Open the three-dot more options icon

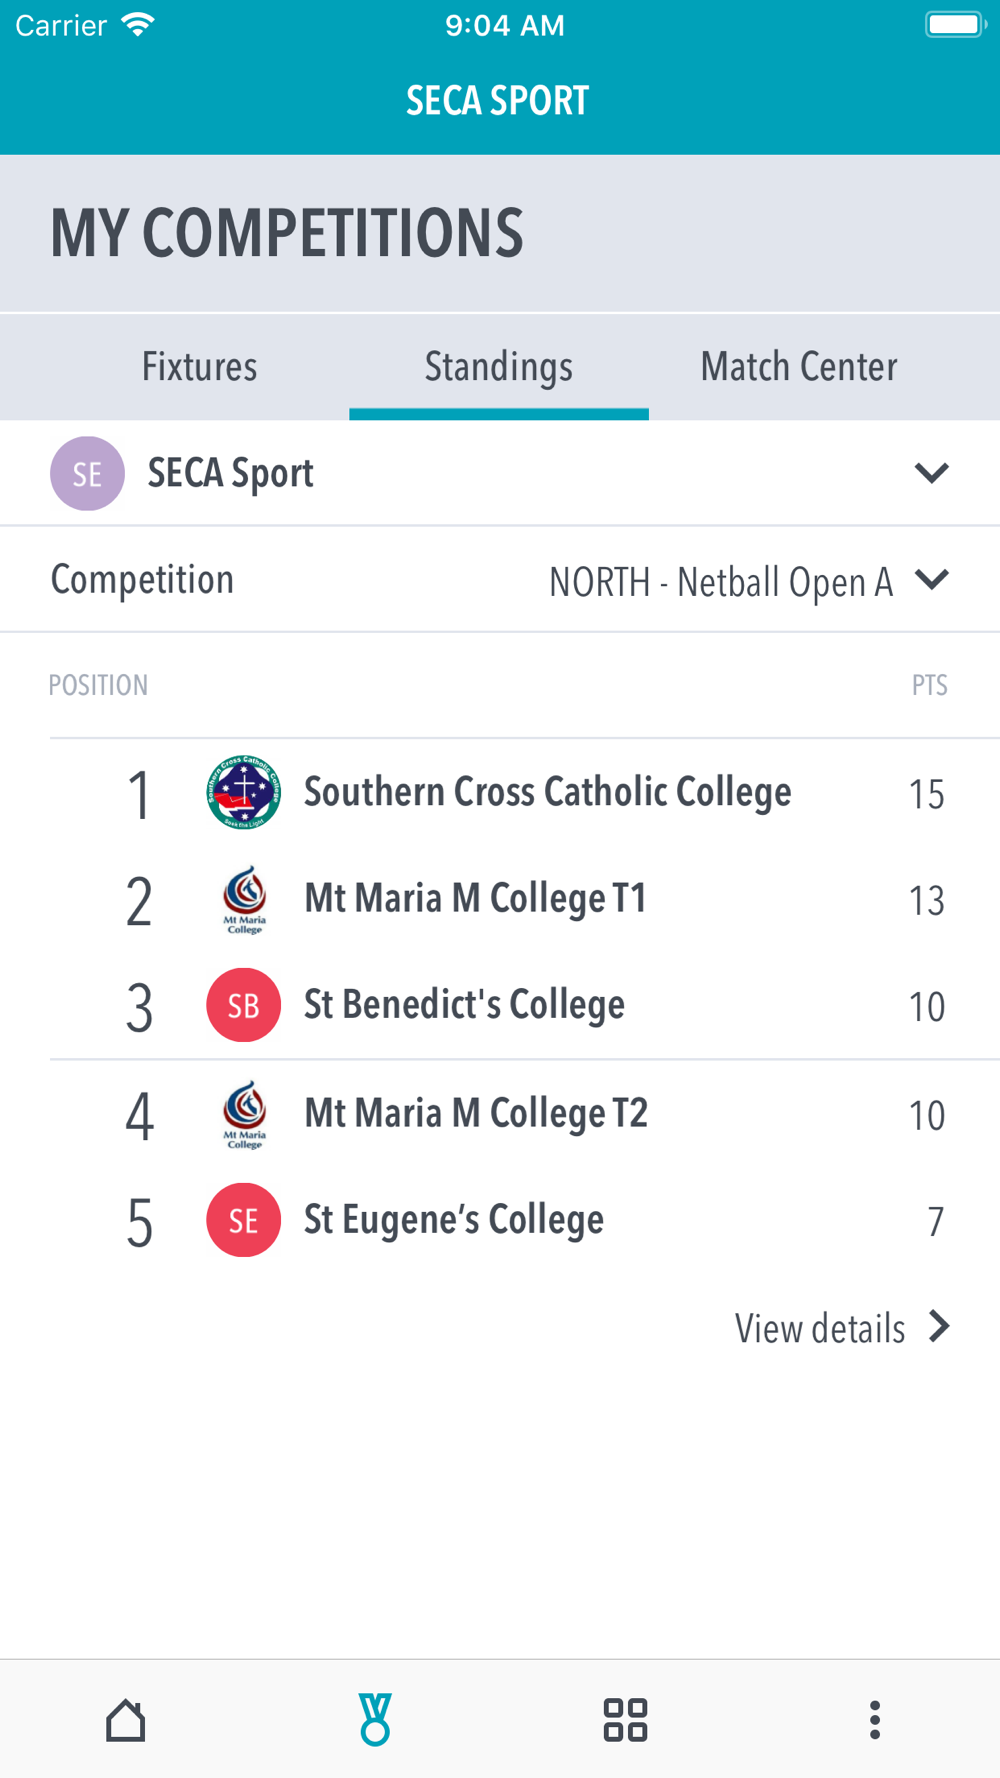coord(875,1720)
